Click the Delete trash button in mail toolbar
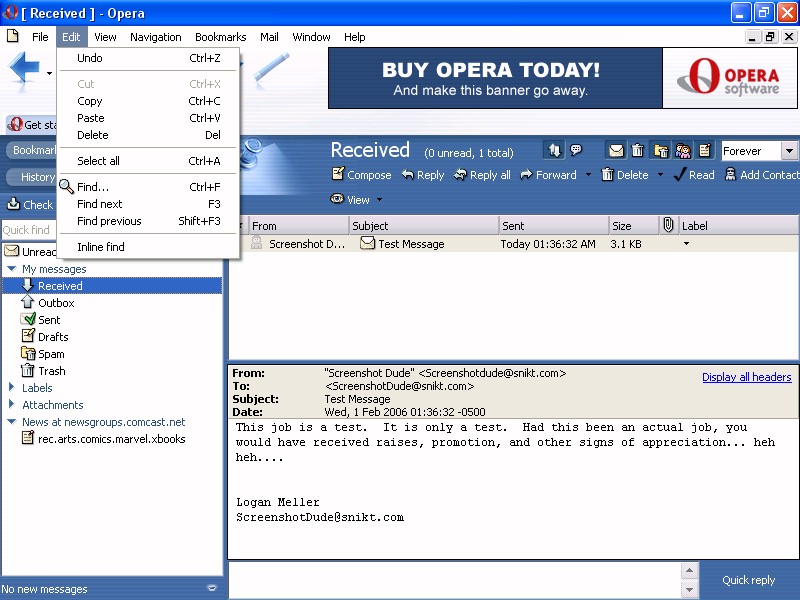Image resolution: width=800 pixels, height=600 pixels. [624, 175]
